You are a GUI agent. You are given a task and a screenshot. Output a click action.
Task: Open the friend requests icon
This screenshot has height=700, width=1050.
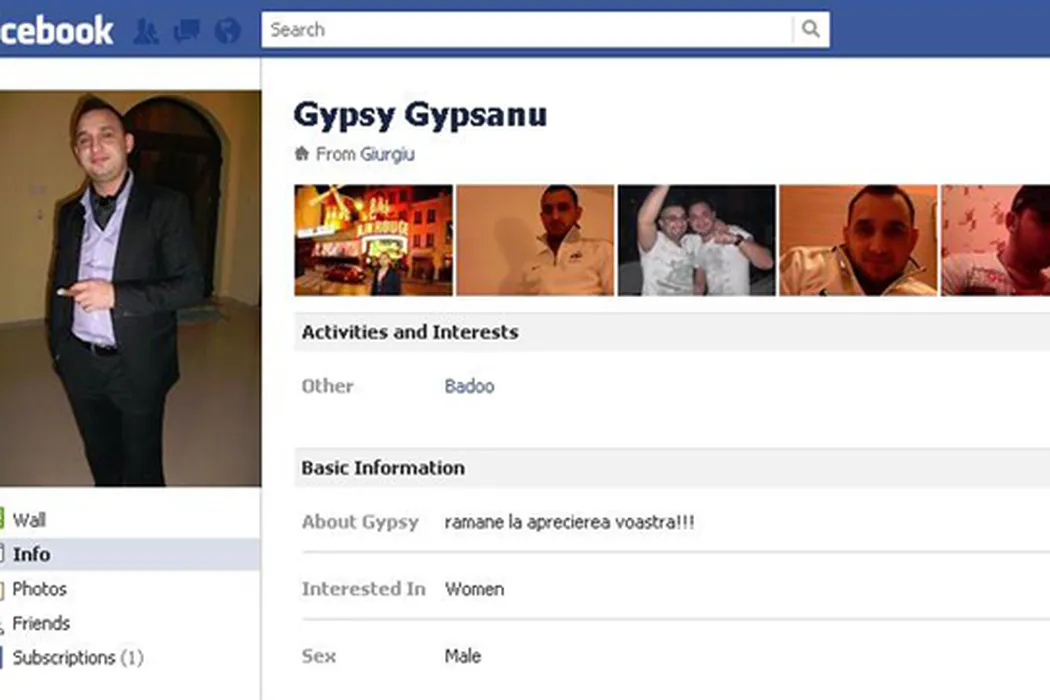[146, 31]
